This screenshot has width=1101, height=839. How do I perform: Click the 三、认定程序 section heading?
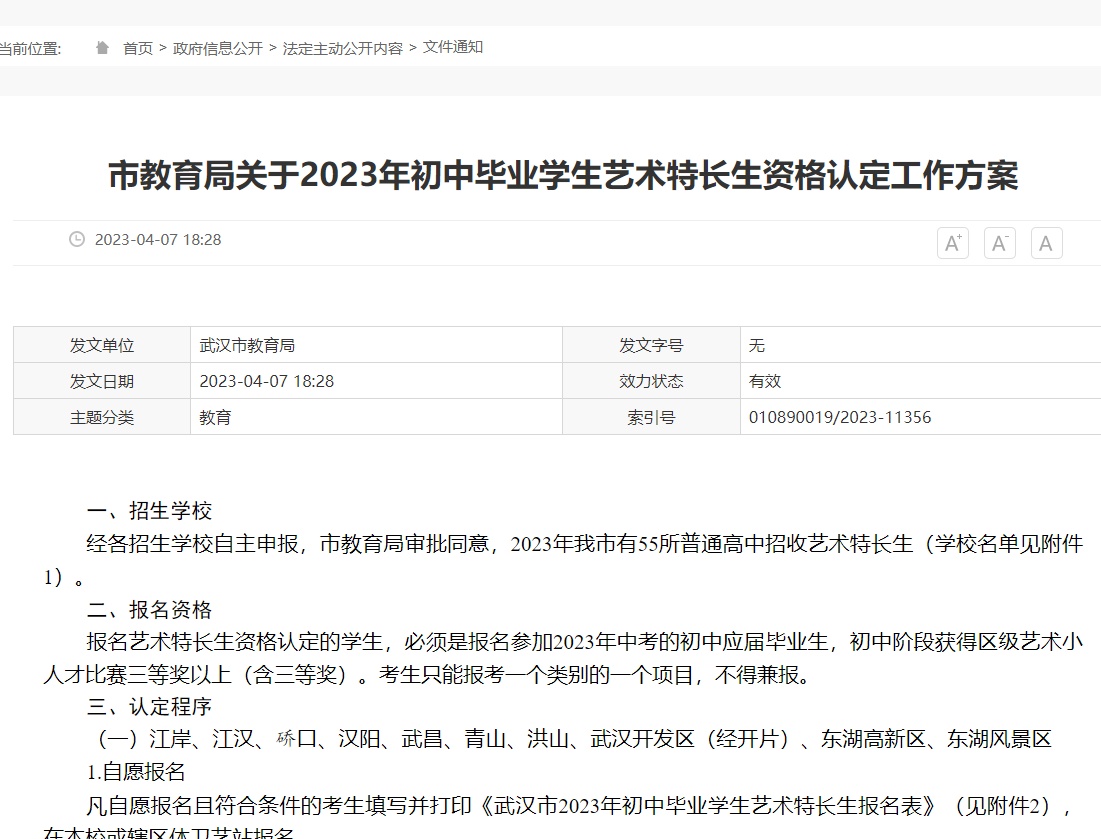(x=150, y=707)
